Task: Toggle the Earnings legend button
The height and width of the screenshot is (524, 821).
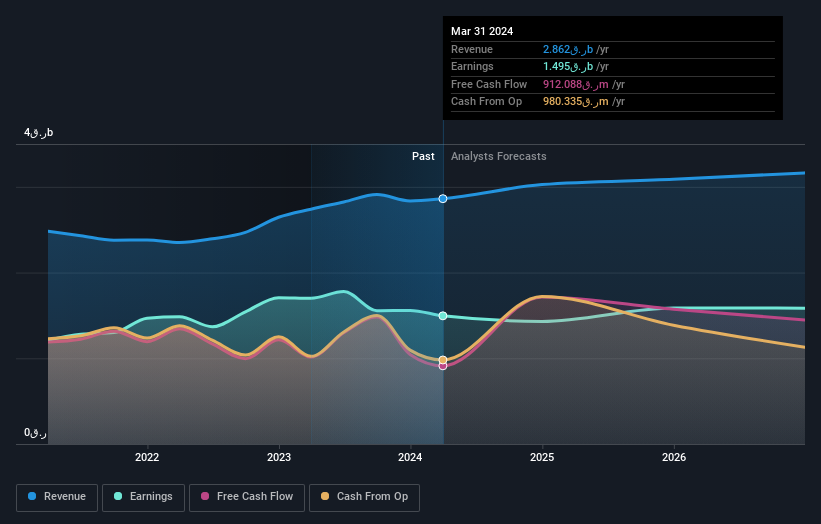Action: point(143,497)
